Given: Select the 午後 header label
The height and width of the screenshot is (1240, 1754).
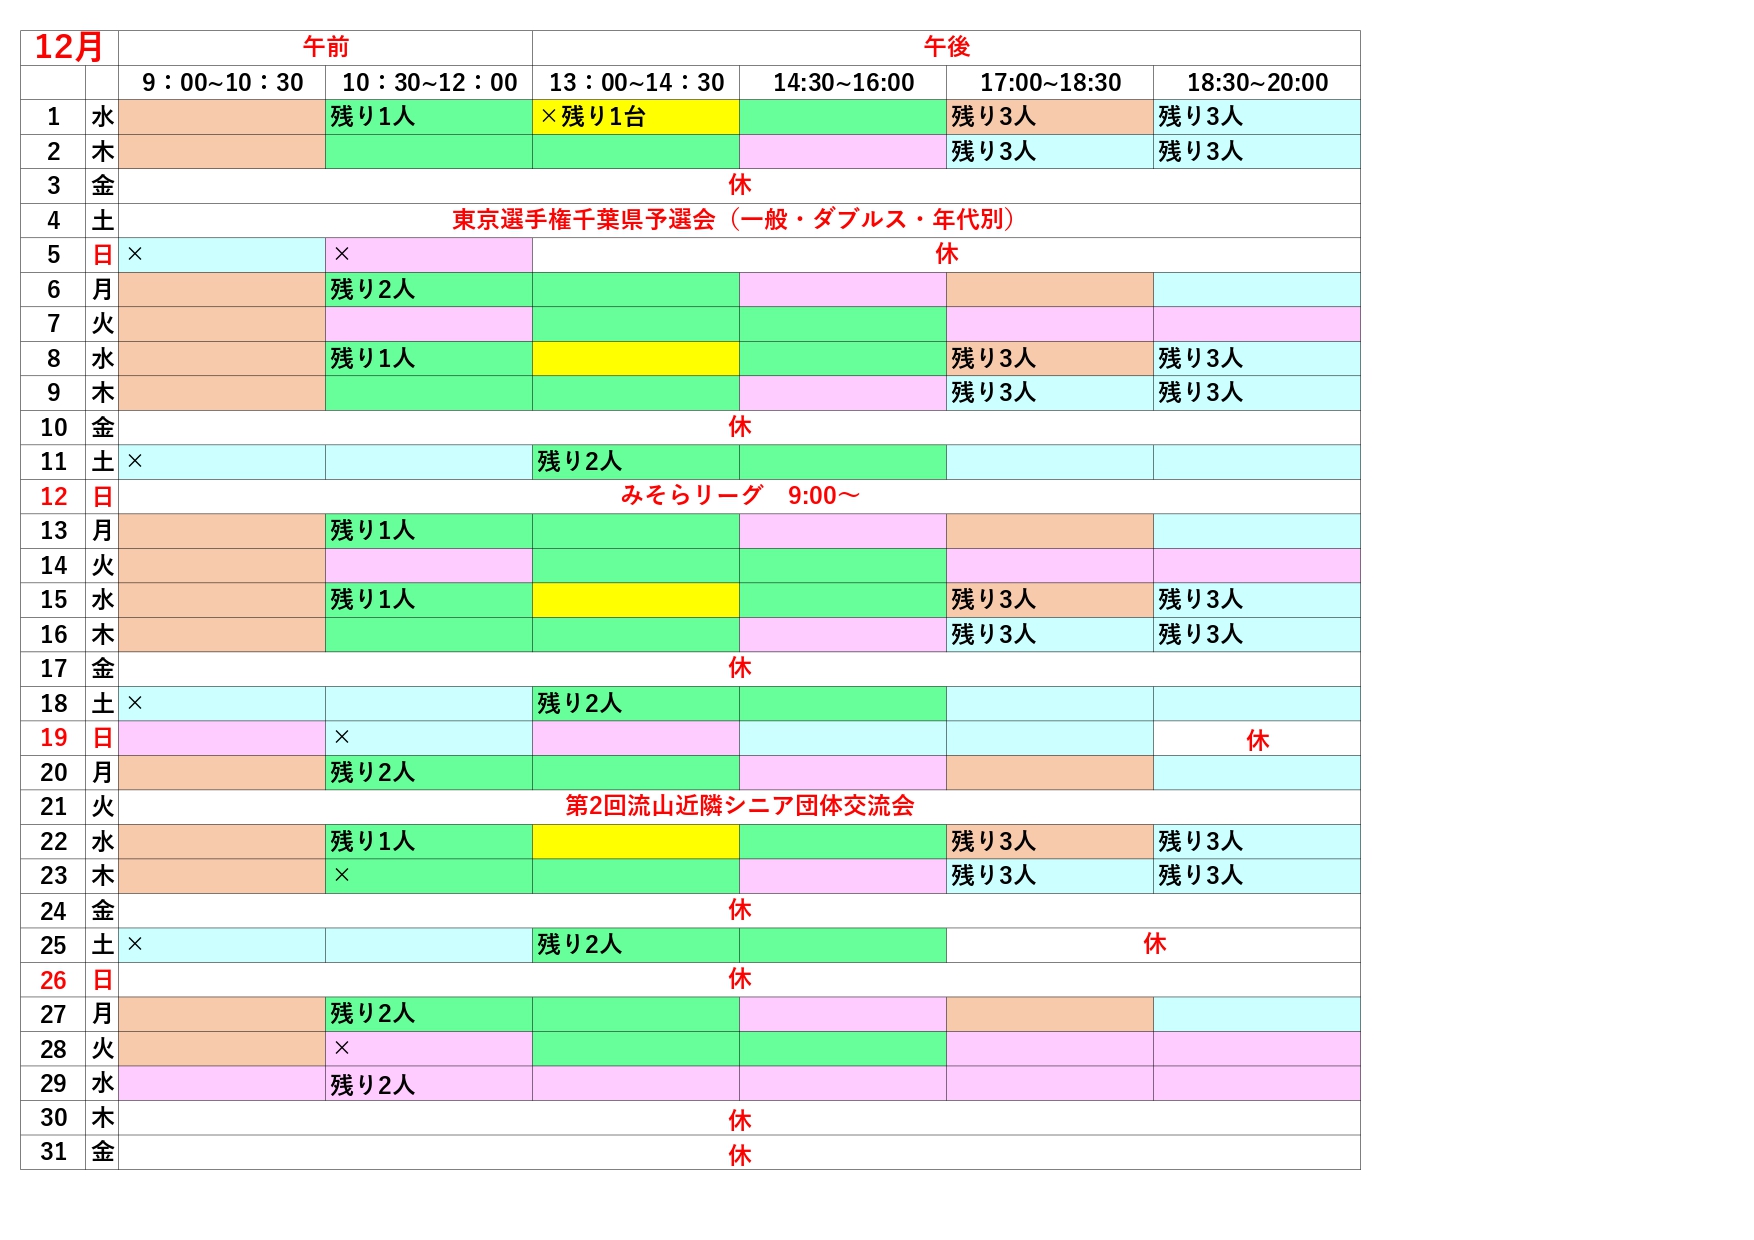Looking at the screenshot, I should [947, 47].
